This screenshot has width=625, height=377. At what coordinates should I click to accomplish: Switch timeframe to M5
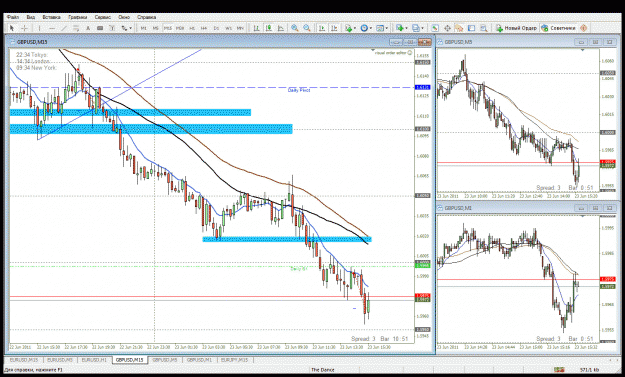[x=155, y=28]
